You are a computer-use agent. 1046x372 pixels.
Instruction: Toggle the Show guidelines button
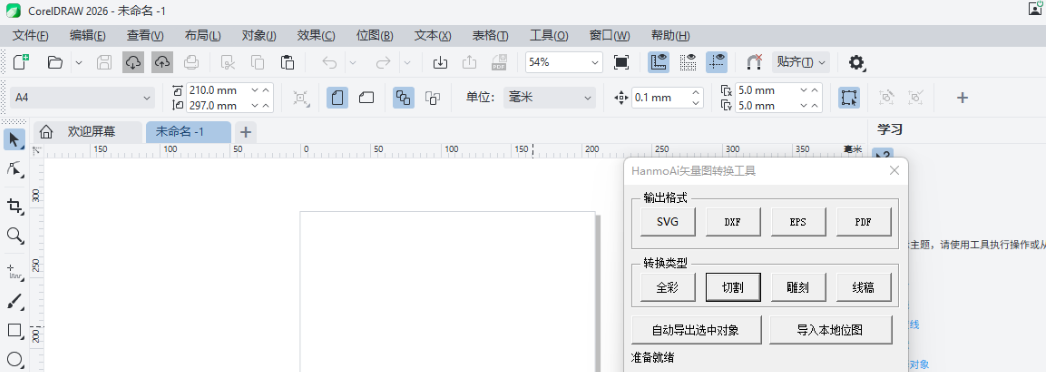(717, 63)
